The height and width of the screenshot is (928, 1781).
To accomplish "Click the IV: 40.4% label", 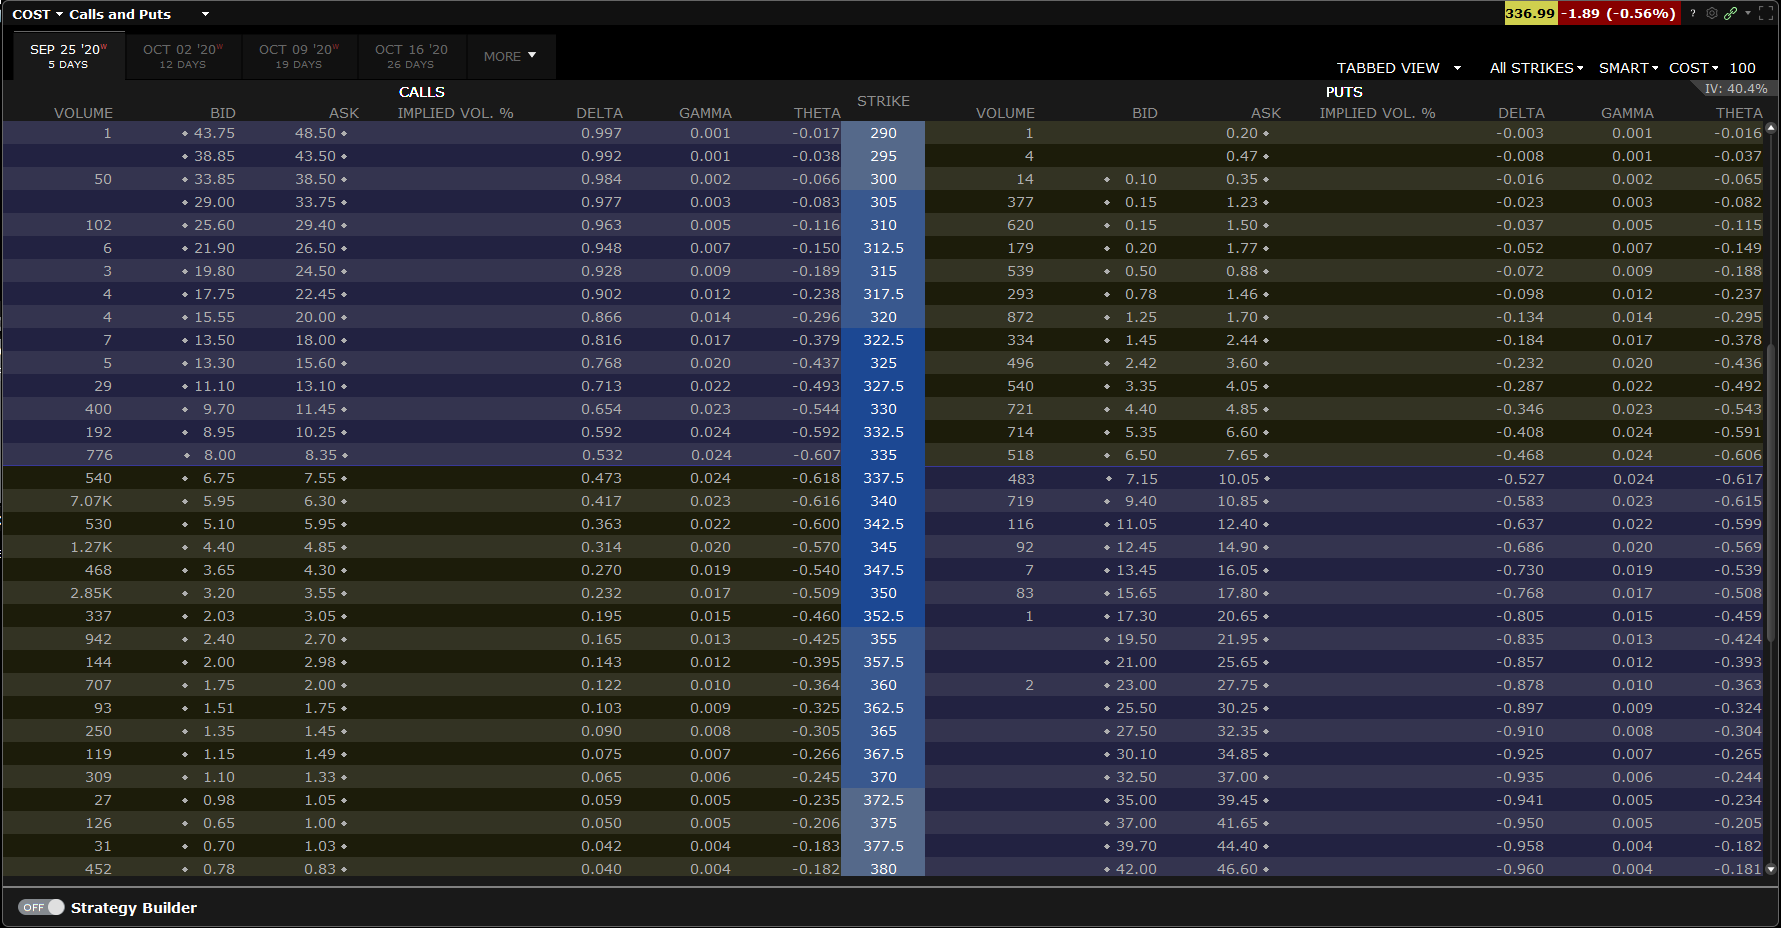I will pos(1736,89).
